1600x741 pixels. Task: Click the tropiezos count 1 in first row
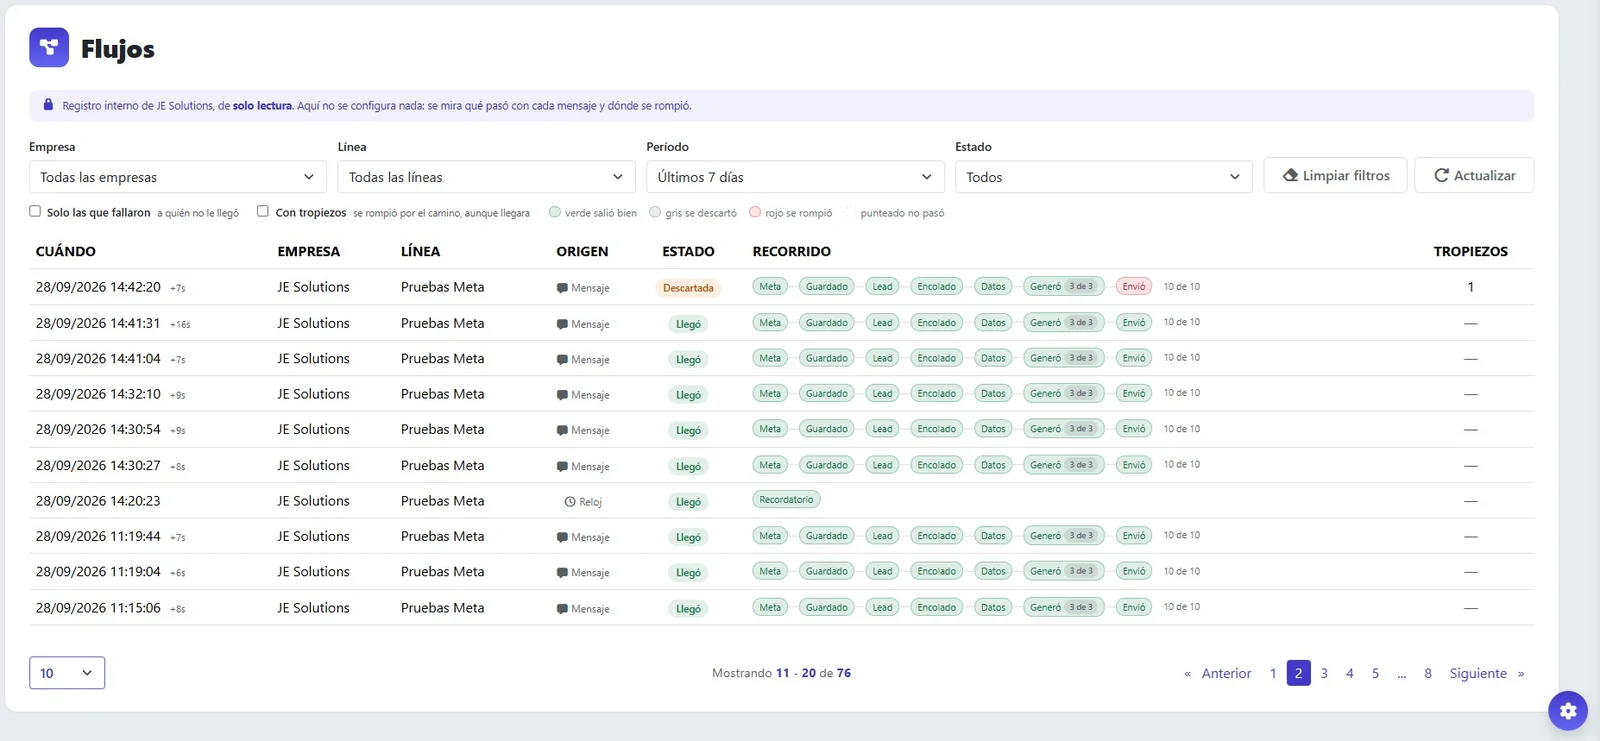[1471, 287]
